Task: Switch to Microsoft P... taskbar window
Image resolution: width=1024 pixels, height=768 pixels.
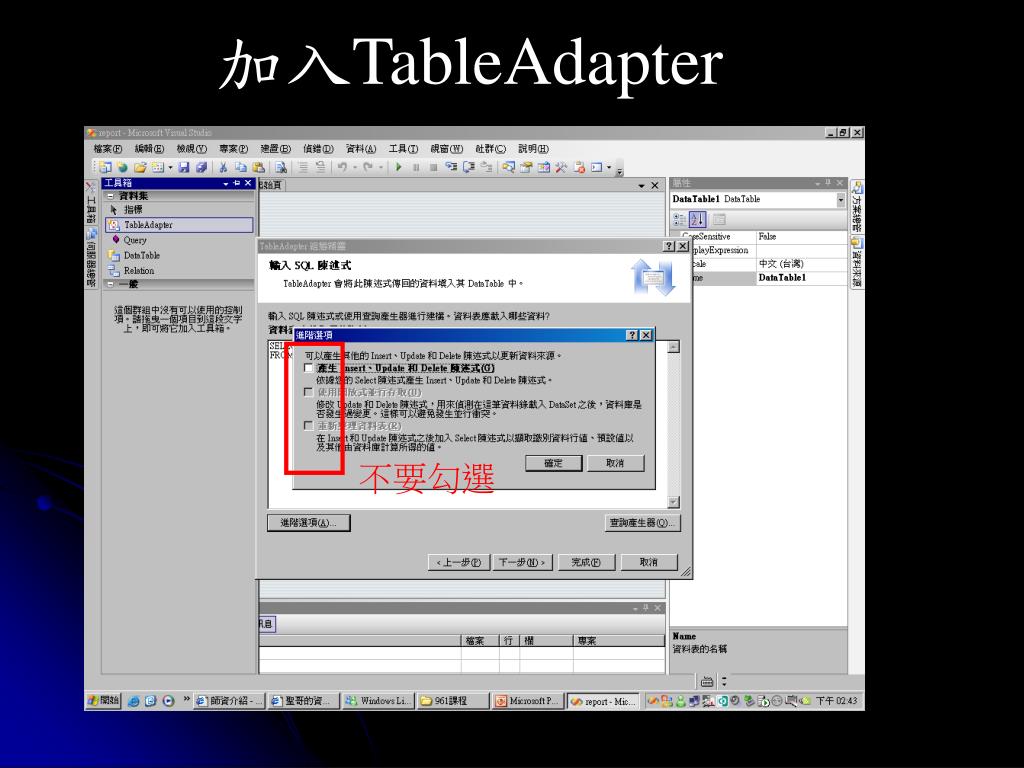Action: coord(526,701)
